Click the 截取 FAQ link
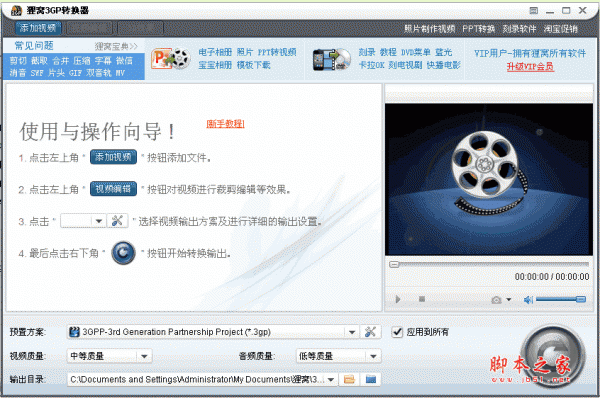 39,60
